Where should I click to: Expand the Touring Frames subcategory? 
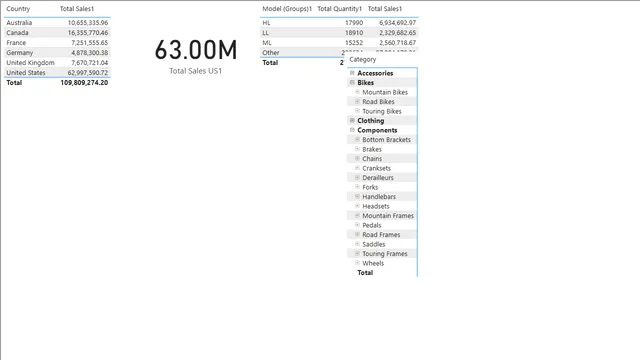[357, 253]
